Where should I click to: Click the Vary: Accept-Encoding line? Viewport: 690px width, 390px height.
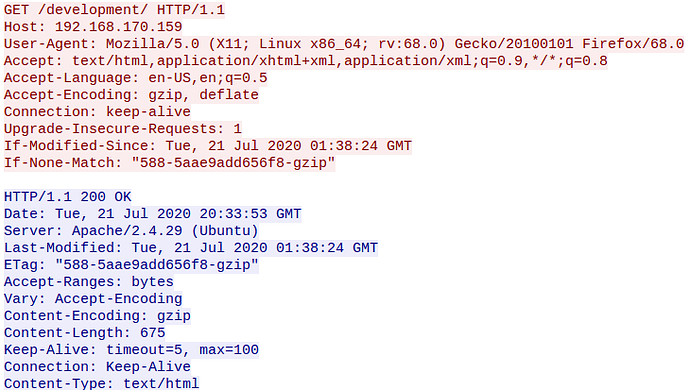93,299
